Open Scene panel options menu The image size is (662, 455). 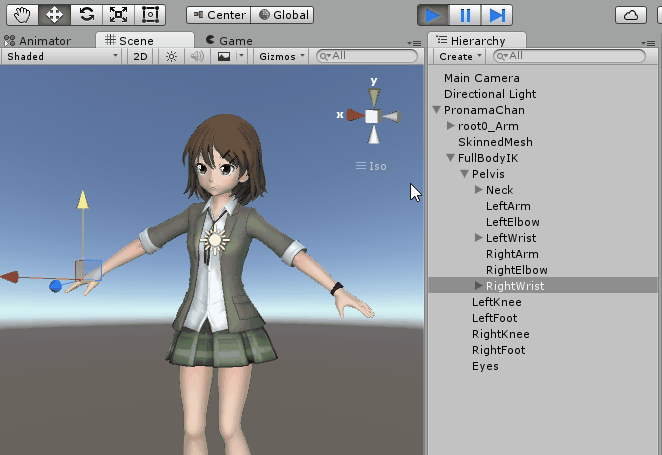[x=415, y=43]
